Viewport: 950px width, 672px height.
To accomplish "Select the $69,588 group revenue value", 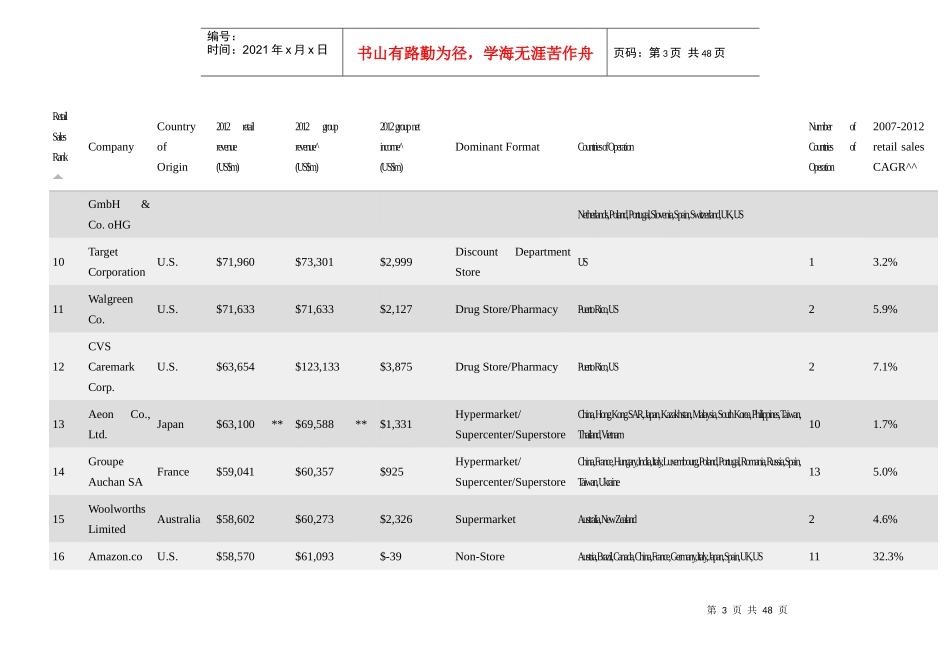I will 314,424.
